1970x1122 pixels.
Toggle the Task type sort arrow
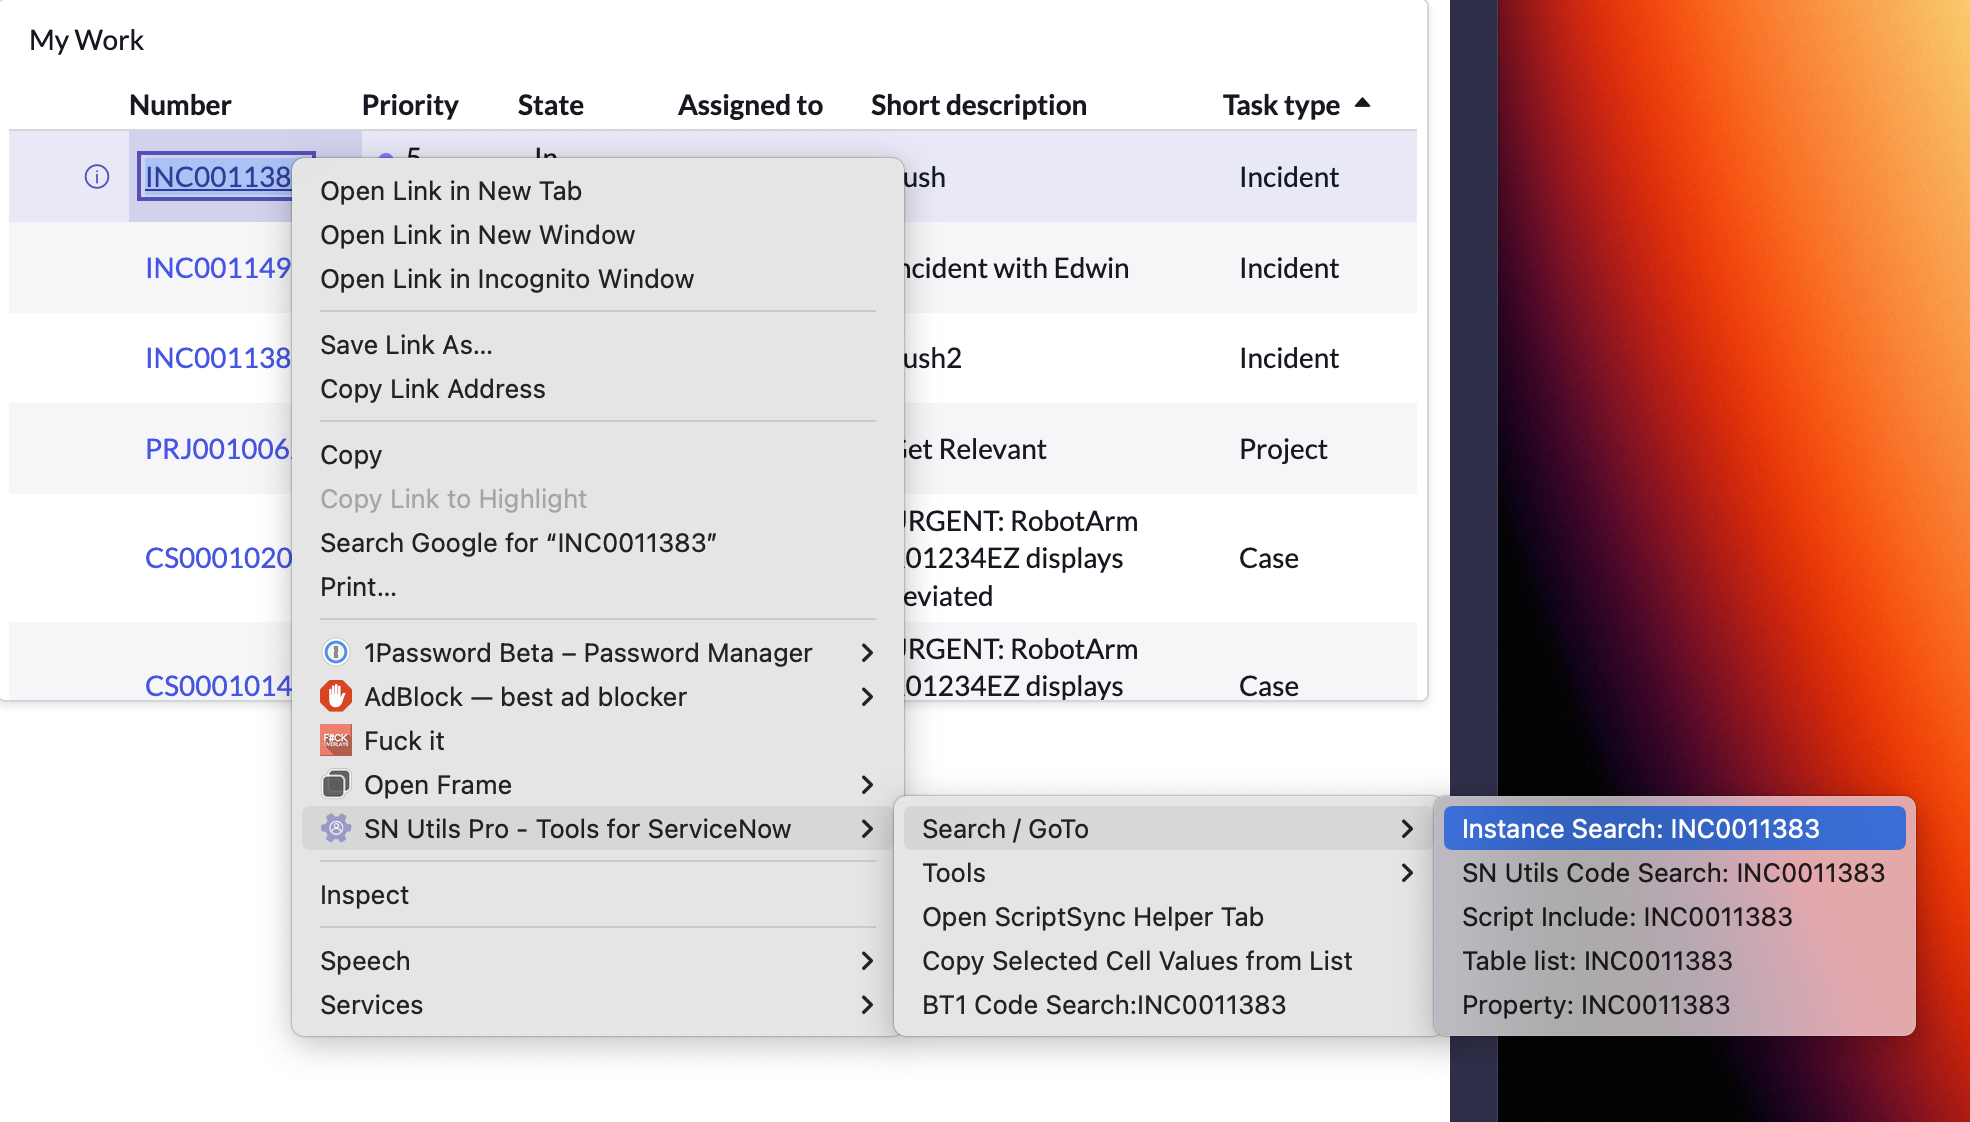pos(1364,103)
